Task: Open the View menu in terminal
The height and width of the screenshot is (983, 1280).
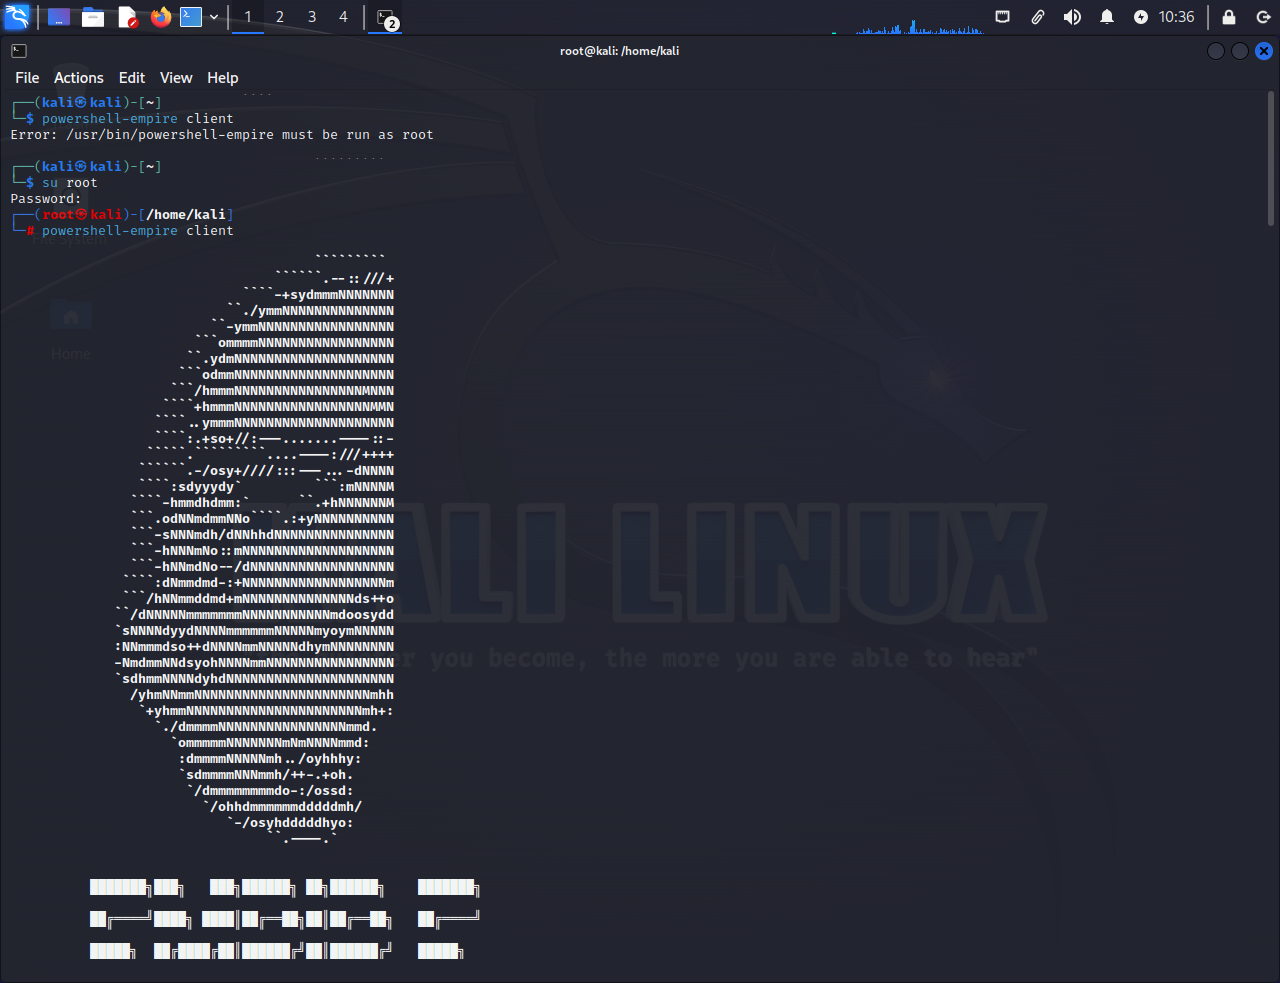Action: click(176, 78)
